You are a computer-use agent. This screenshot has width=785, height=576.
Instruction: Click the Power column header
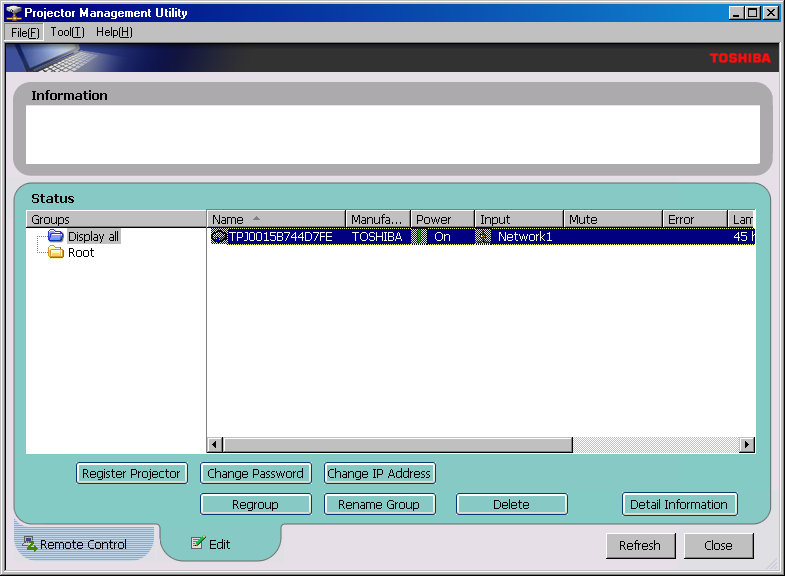coord(442,219)
